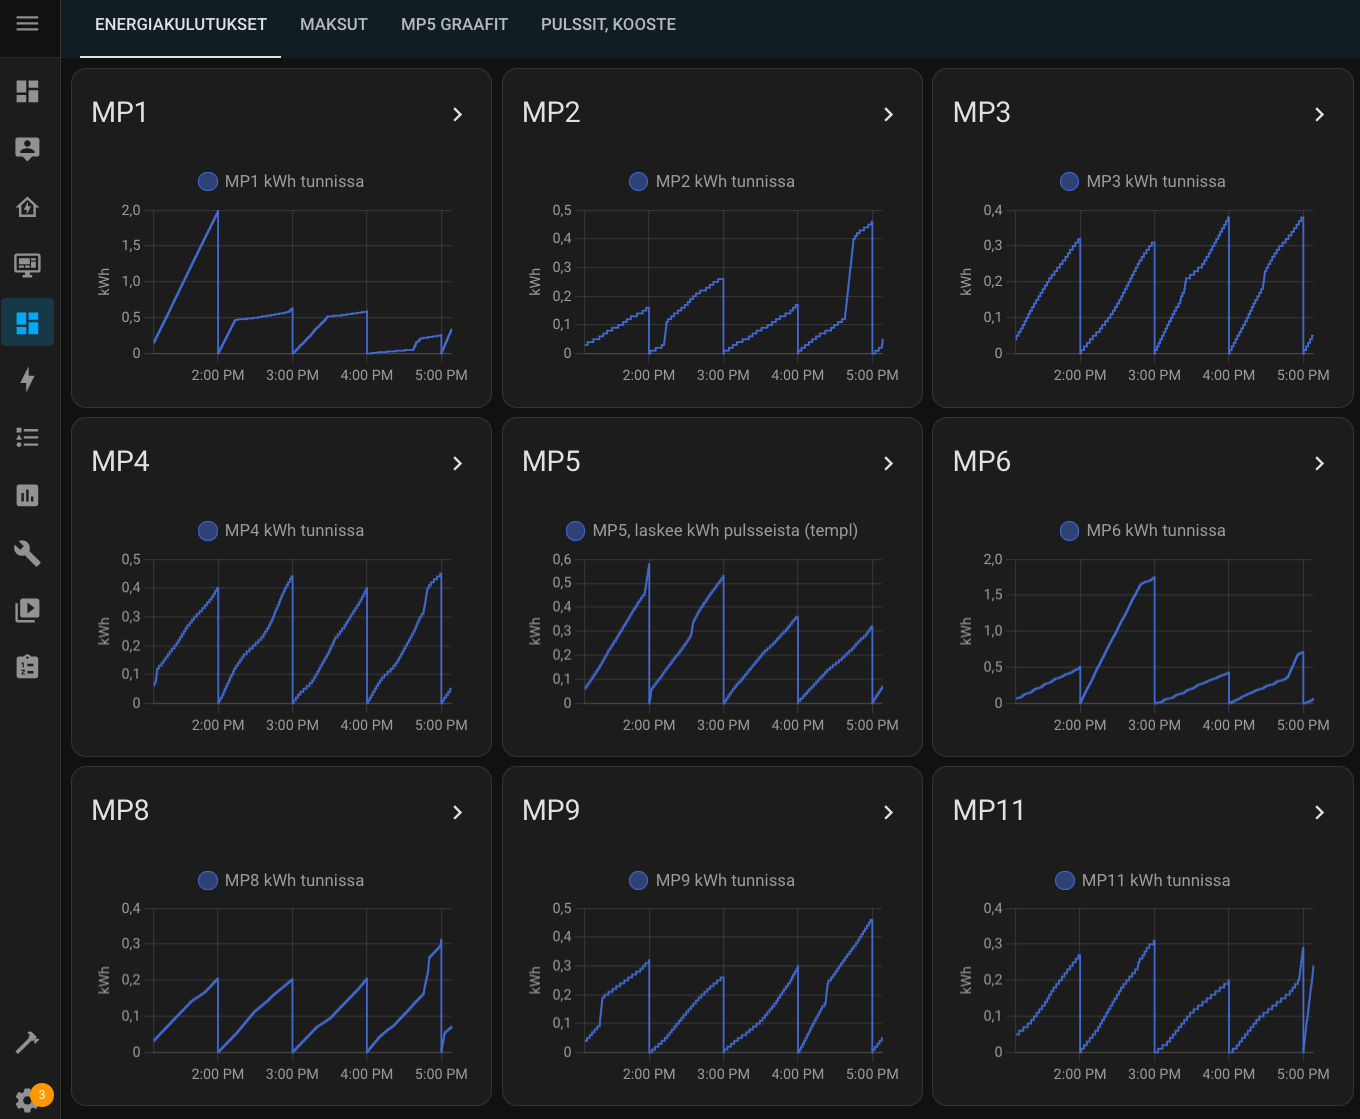The image size is (1360, 1119).
Task: Open the Logbook list icon
Action: 28,437
